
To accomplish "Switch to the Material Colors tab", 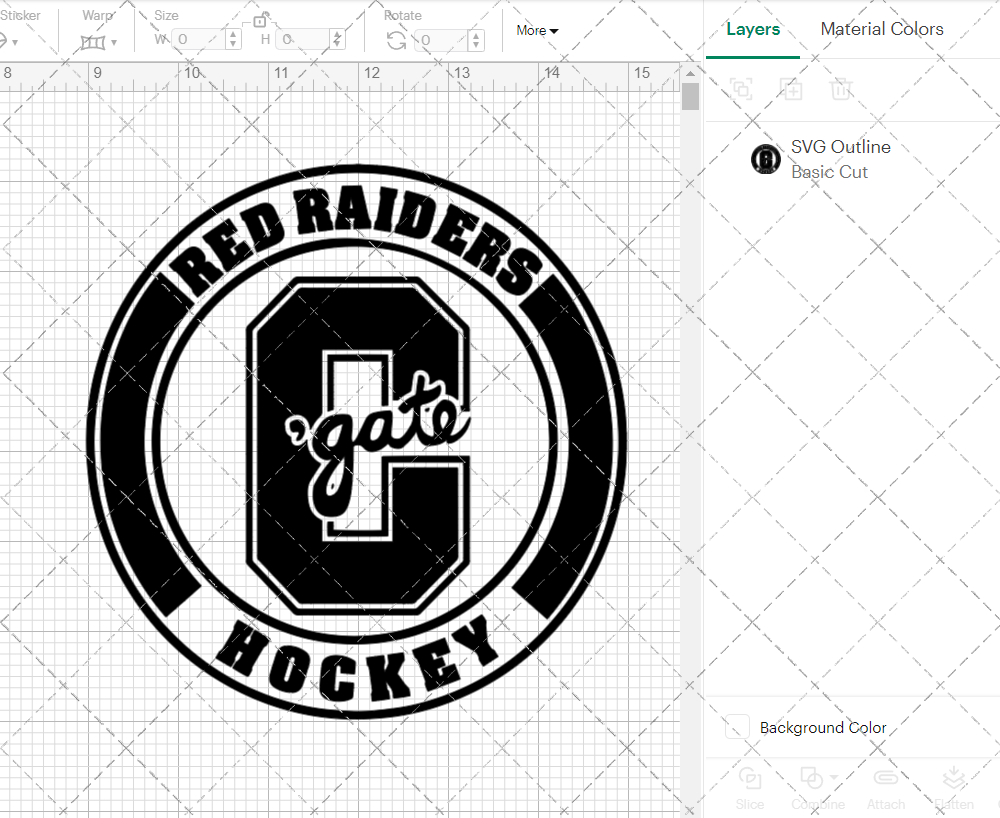I will coord(881,29).
